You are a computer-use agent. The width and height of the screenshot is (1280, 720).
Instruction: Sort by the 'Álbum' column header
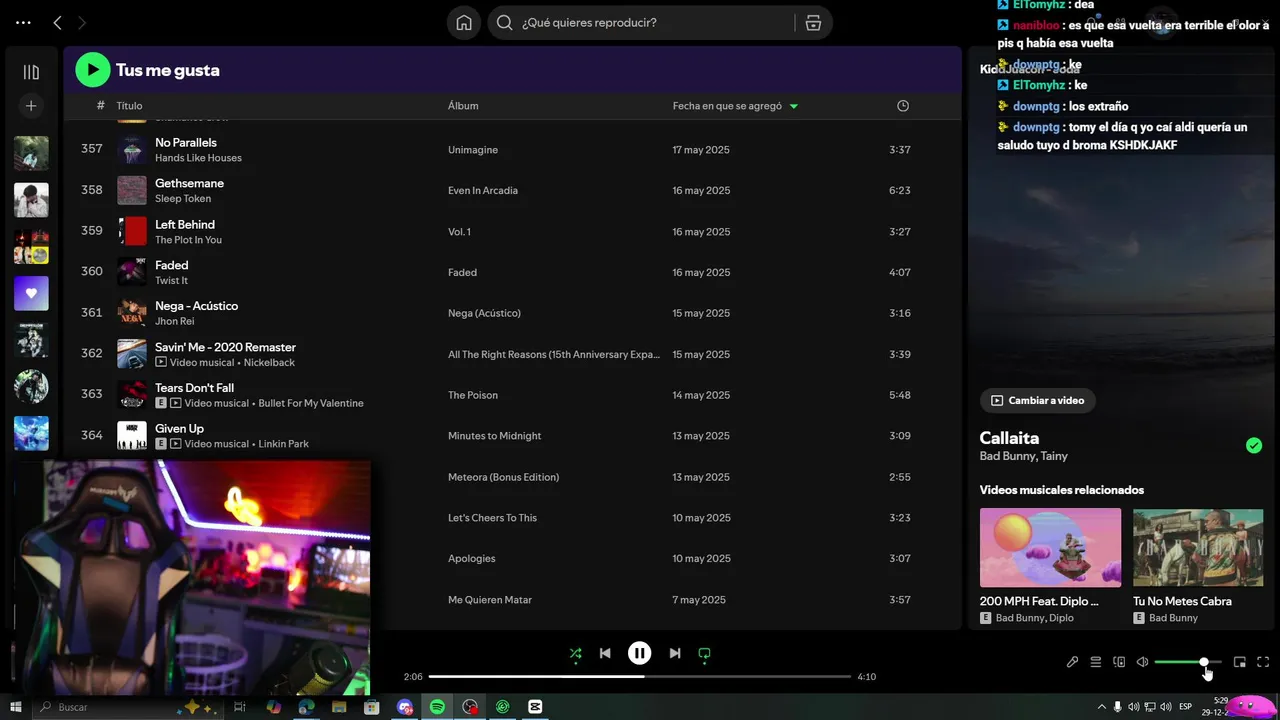tap(463, 105)
